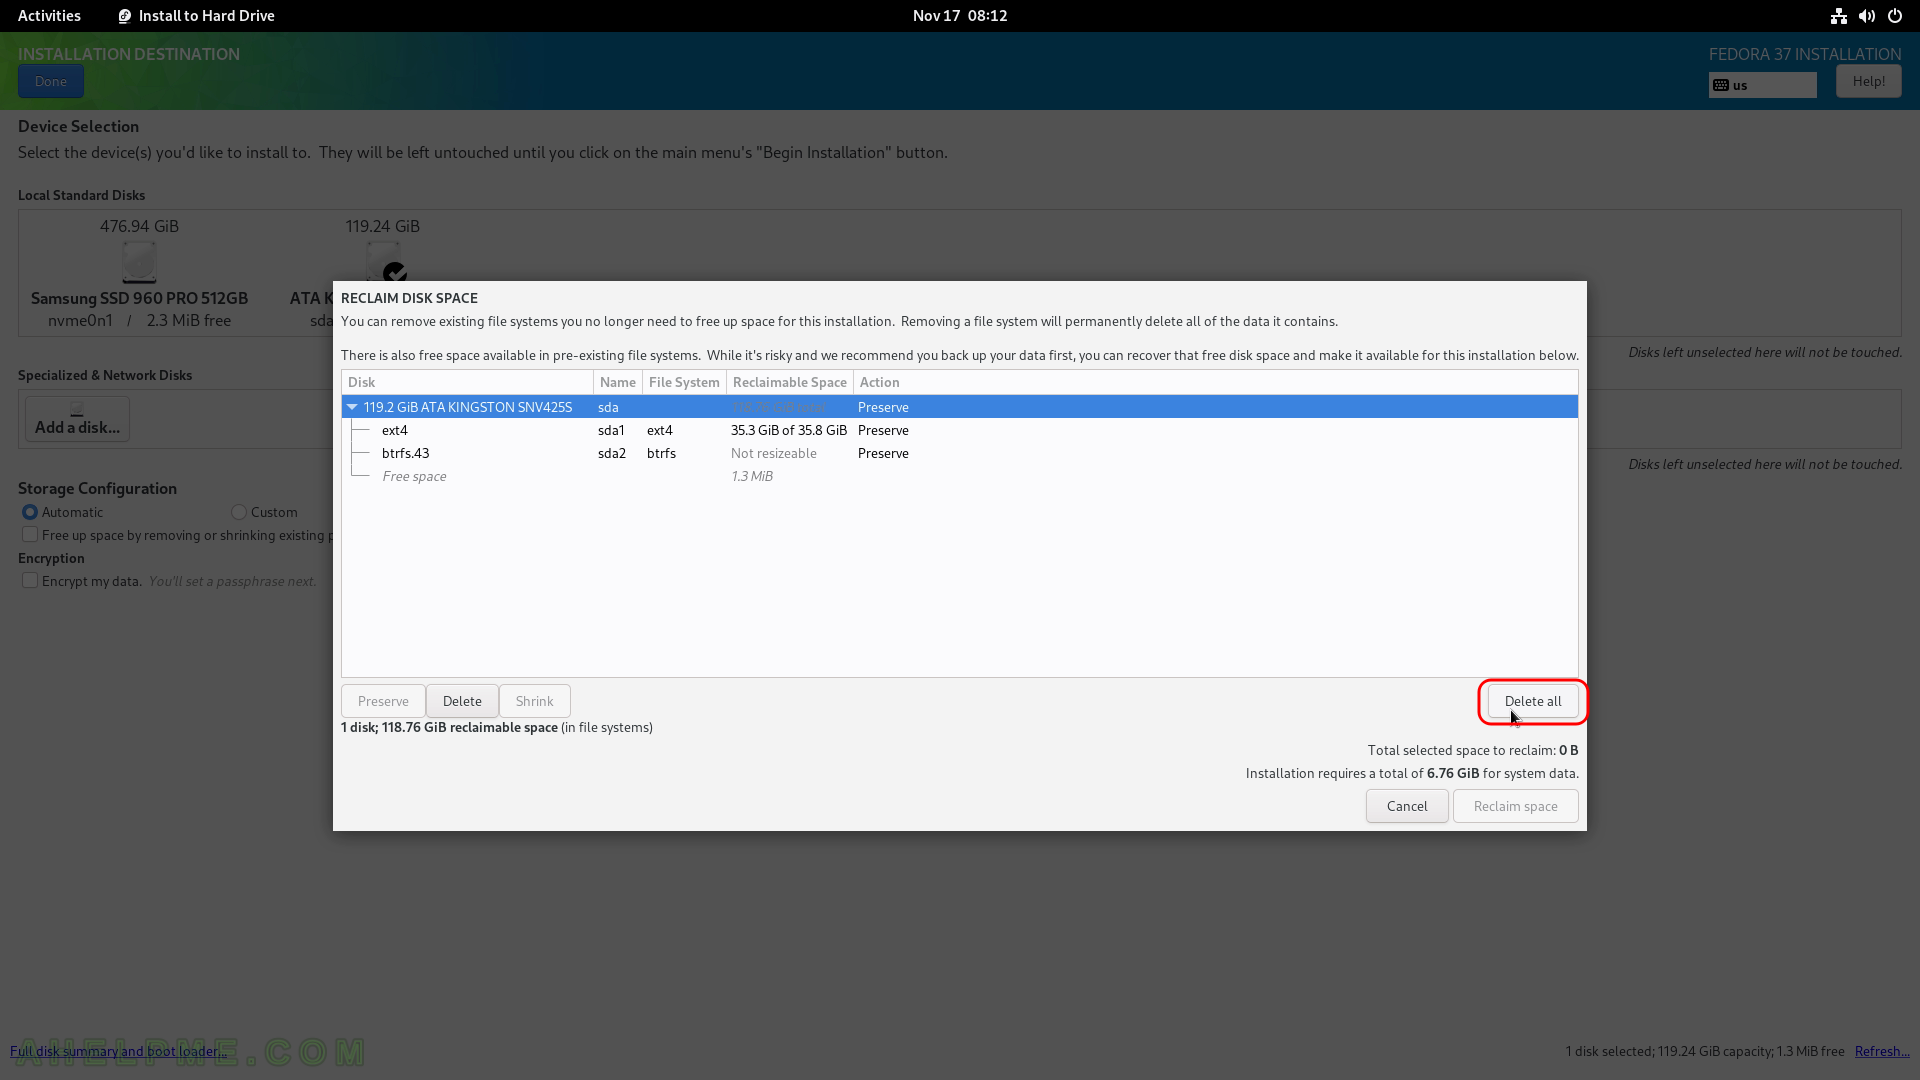
Task: Click the File System column header
Action: pyautogui.click(x=684, y=382)
